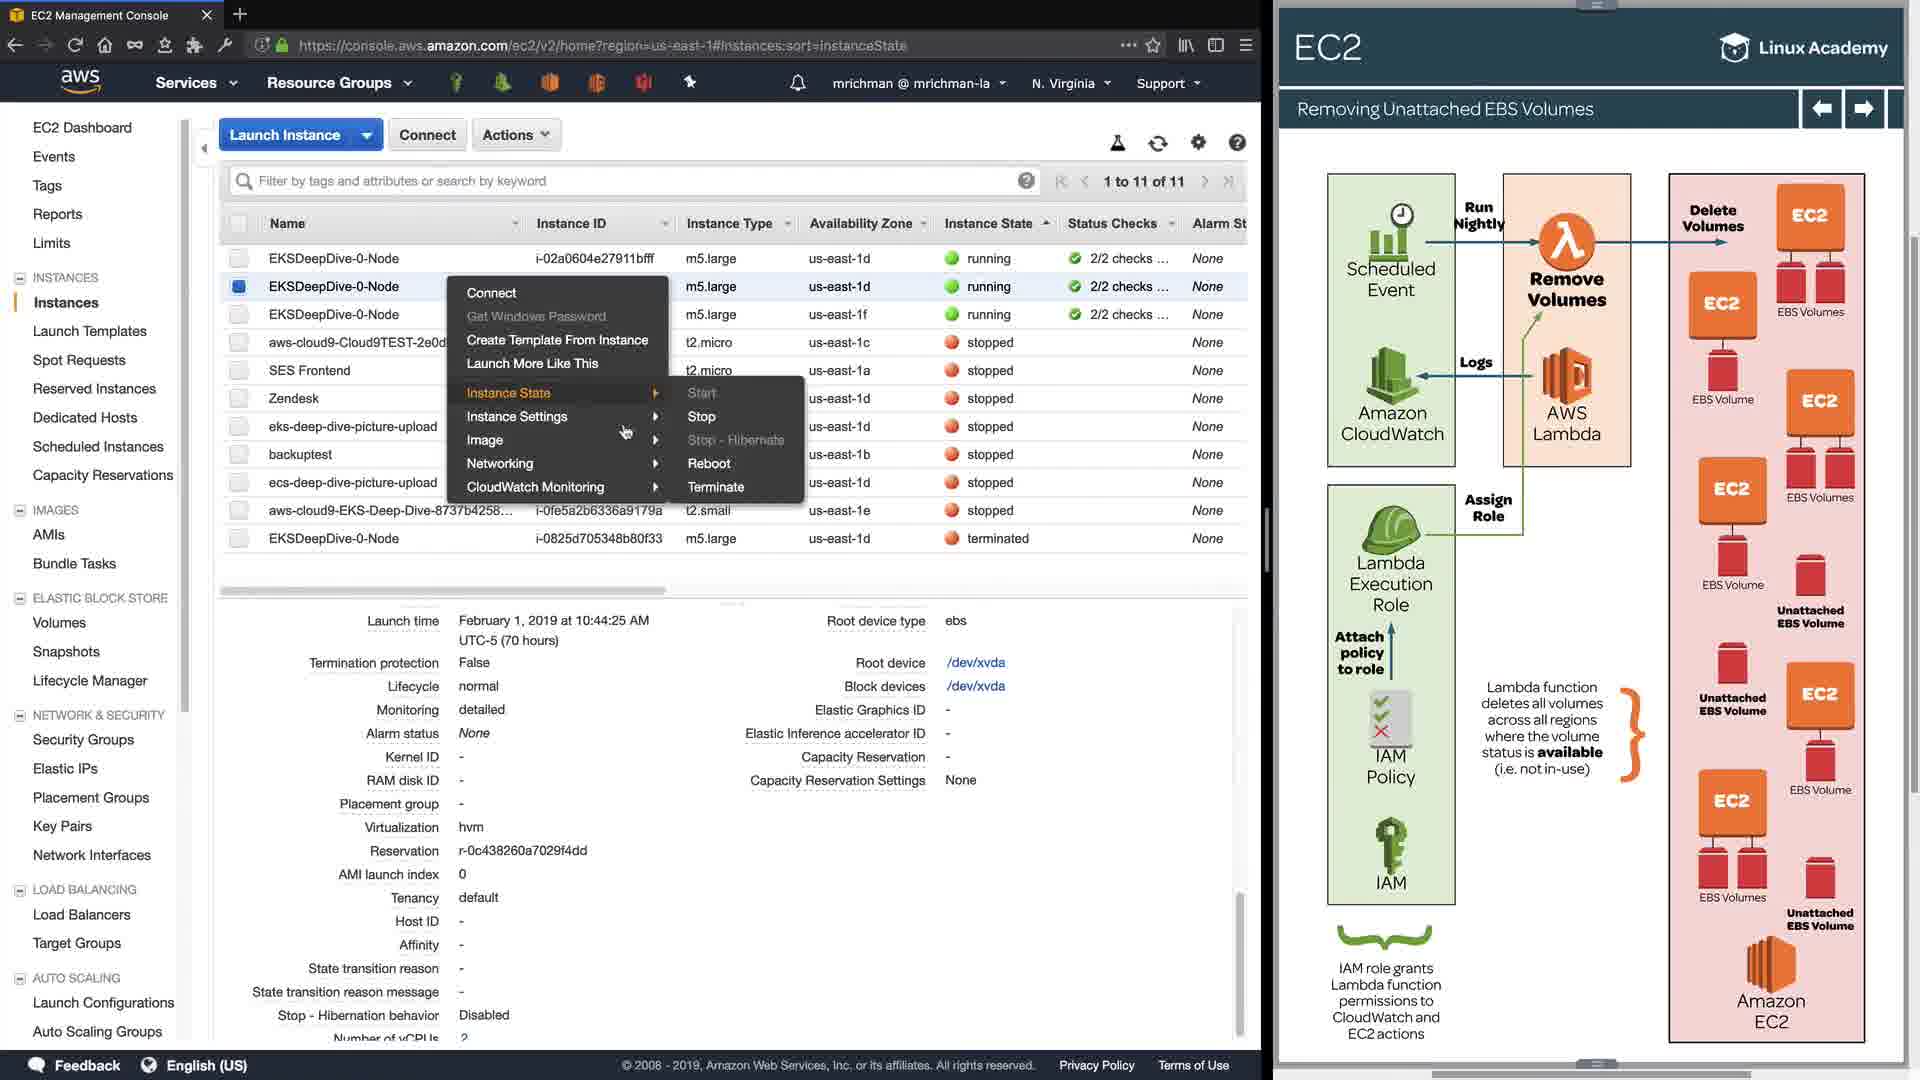
Task: Open the experiments flask icon
Action: click(1118, 143)
